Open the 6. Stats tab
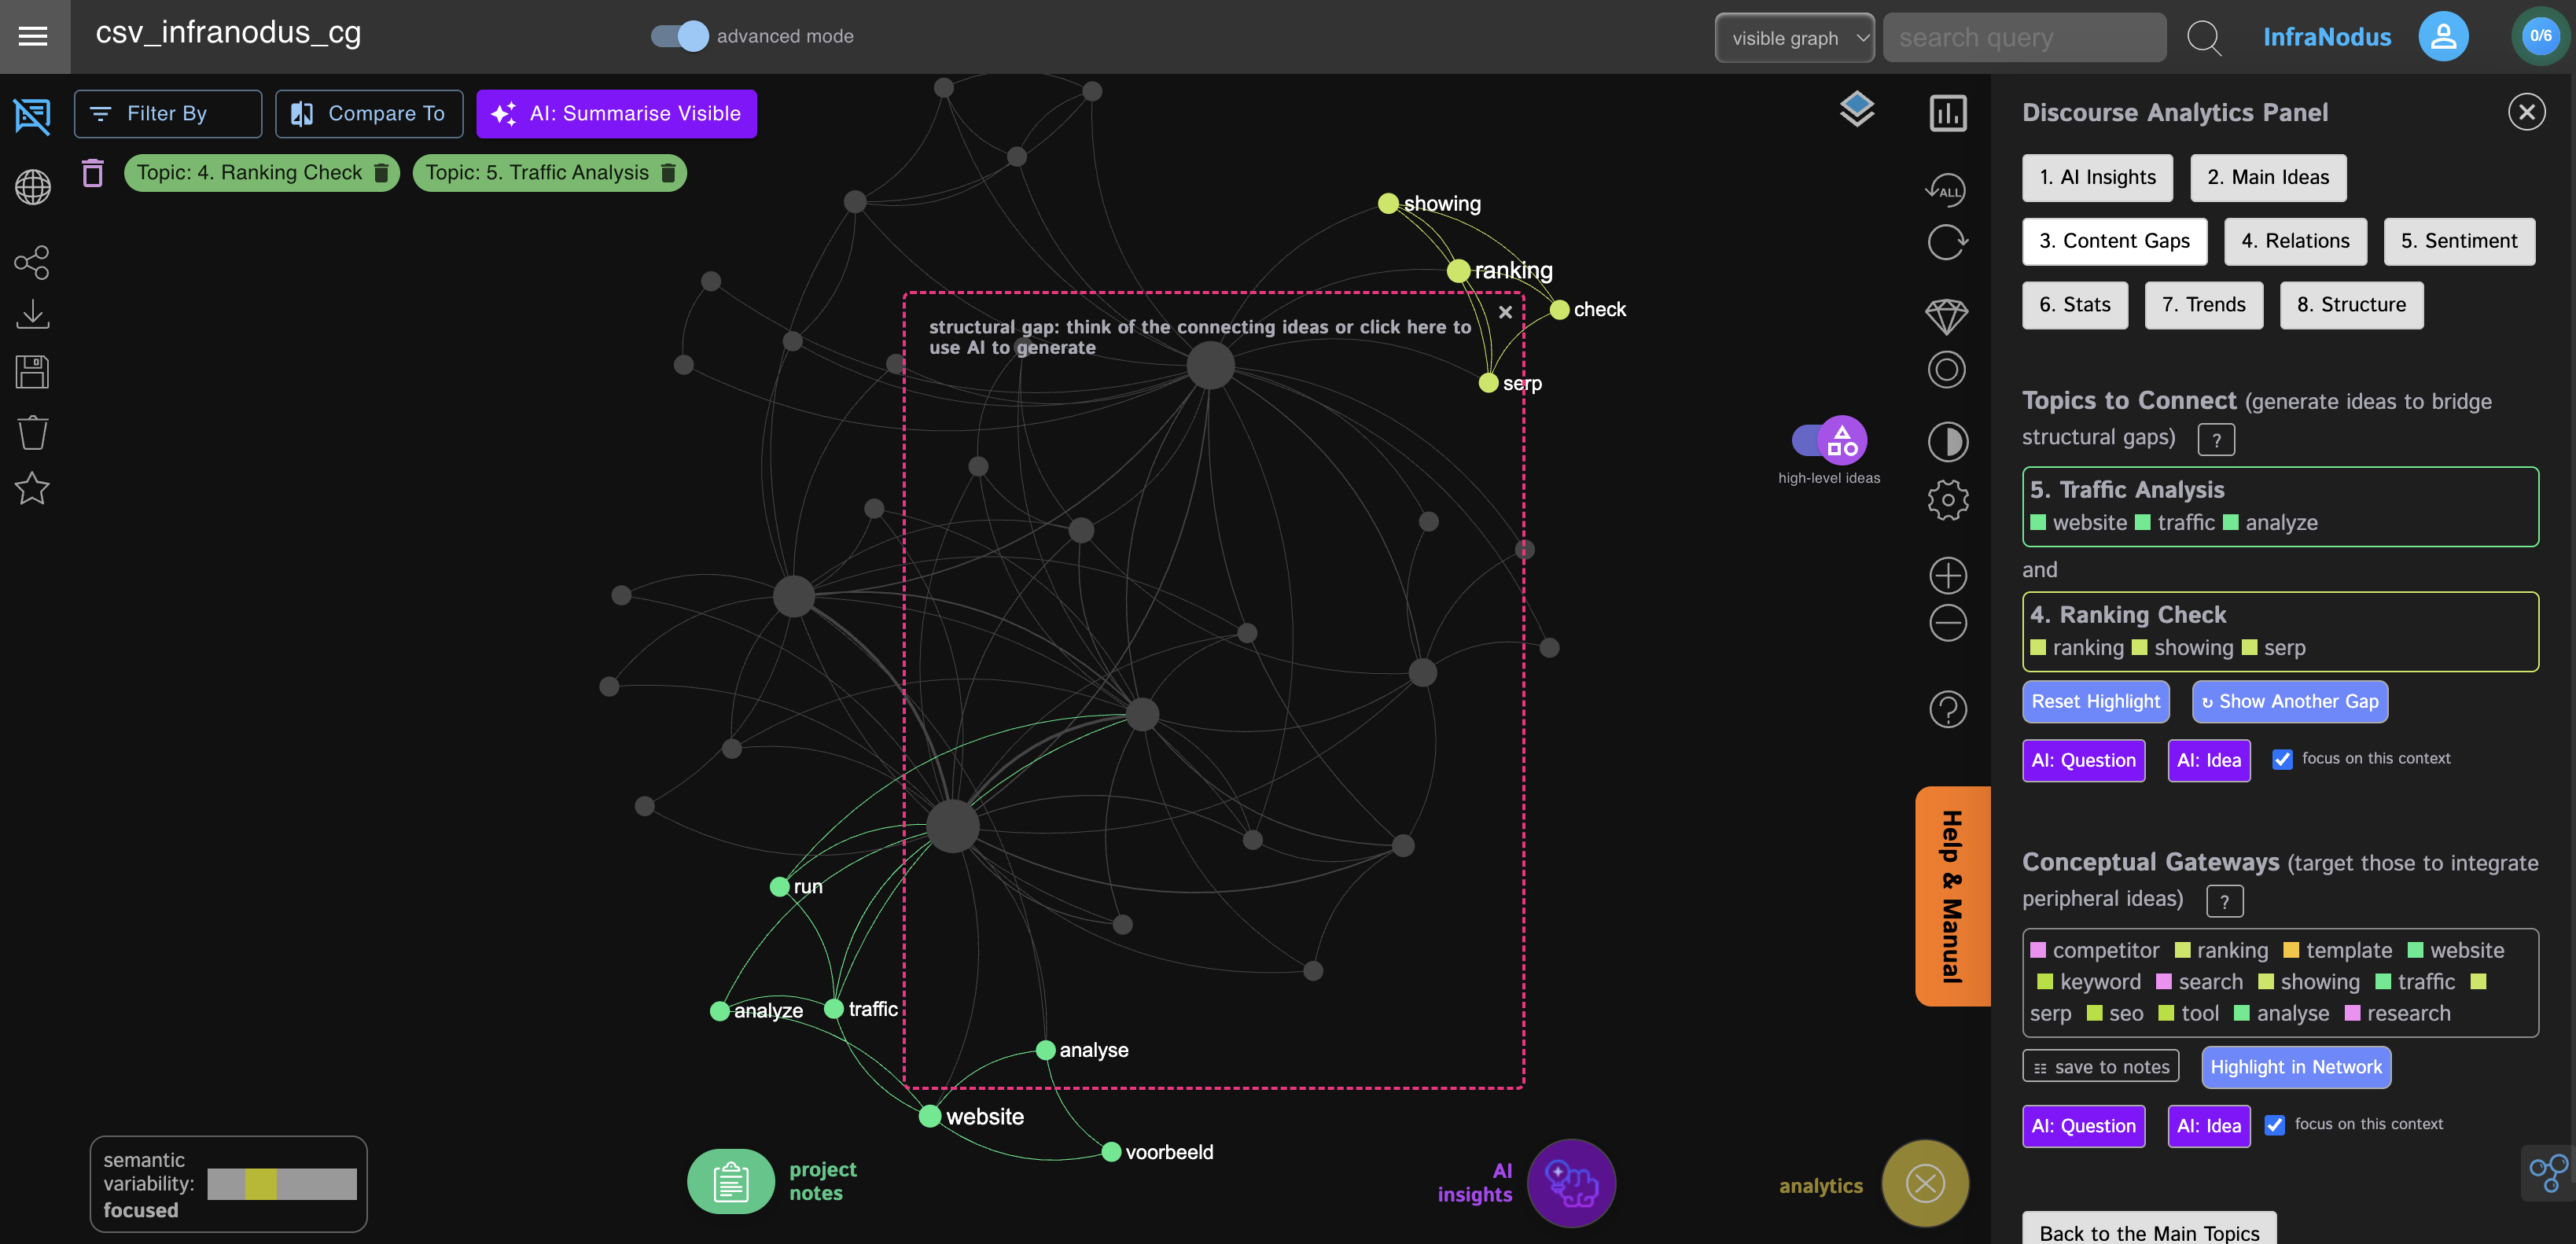The image size is (2576, 1244). [2075, 305]
